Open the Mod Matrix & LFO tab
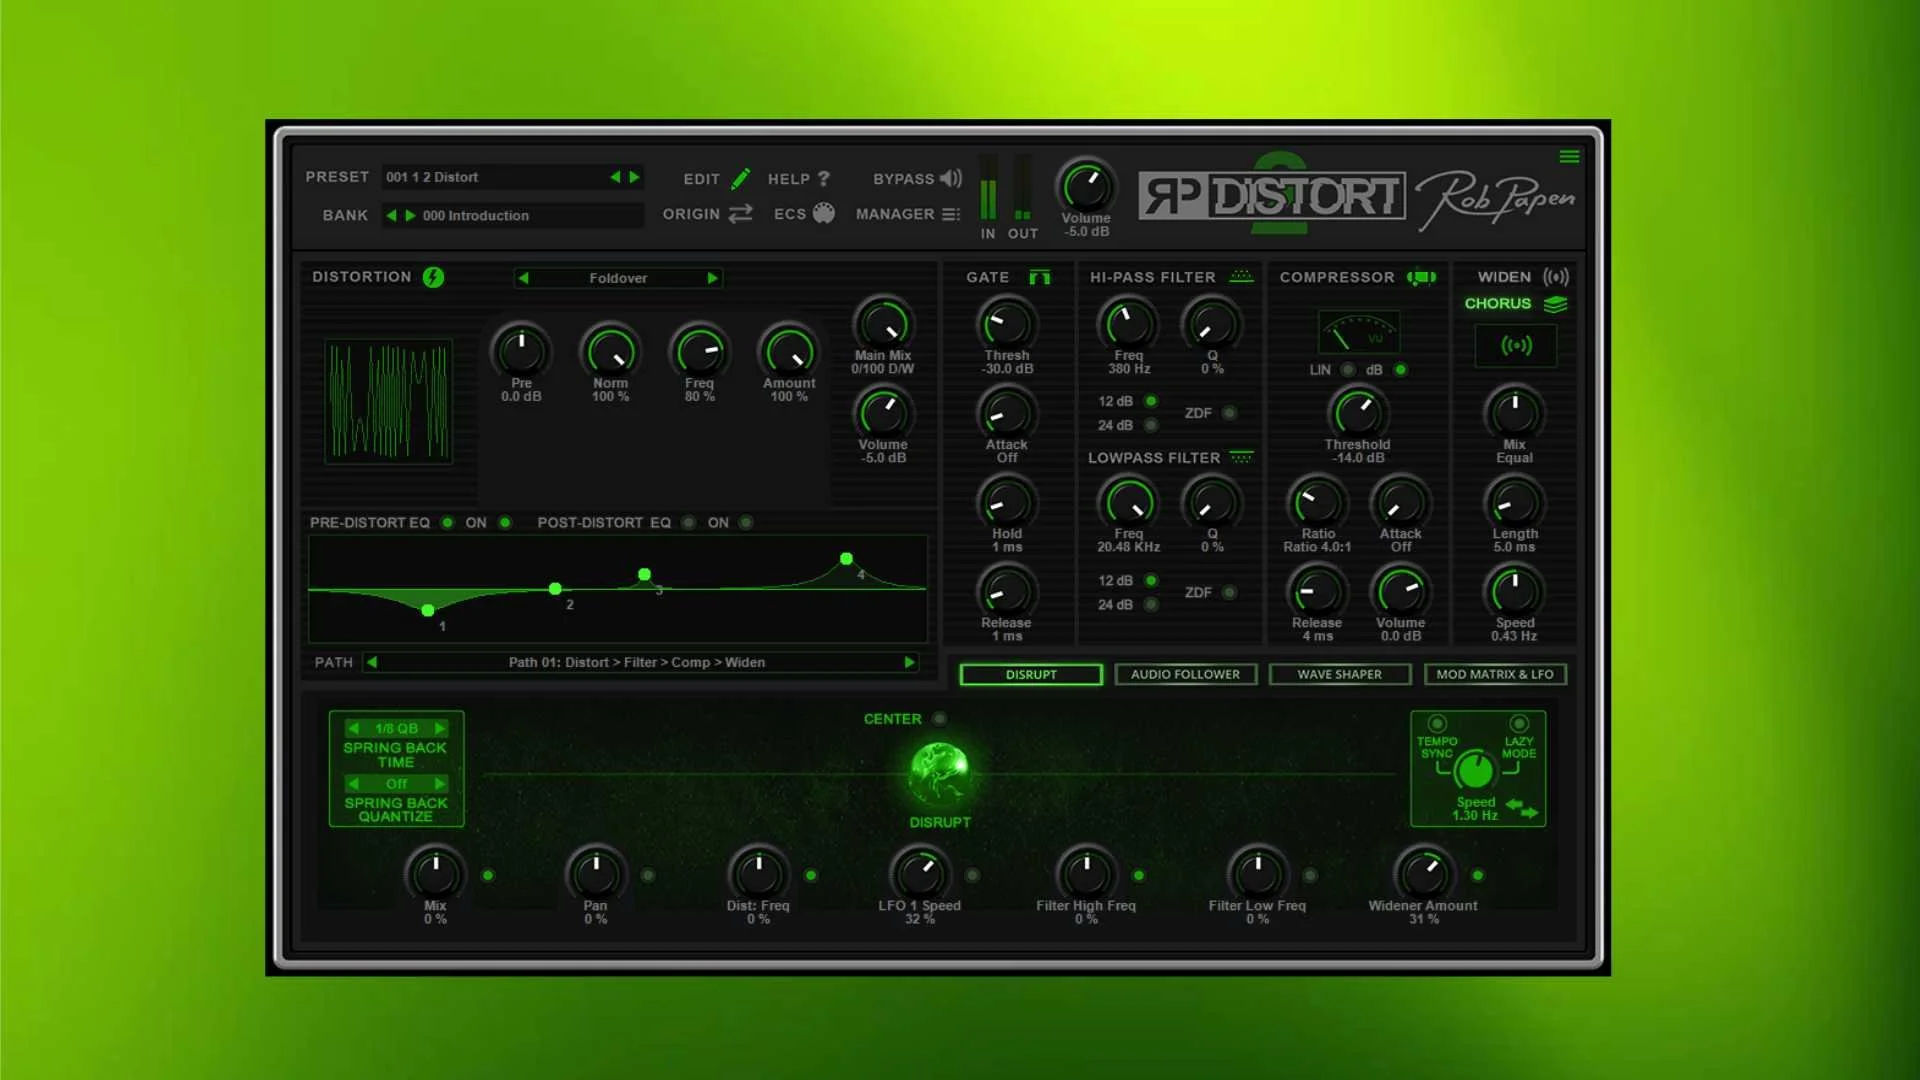The width and height of the screenshot is (1920, 1080). pos(1494,675)
